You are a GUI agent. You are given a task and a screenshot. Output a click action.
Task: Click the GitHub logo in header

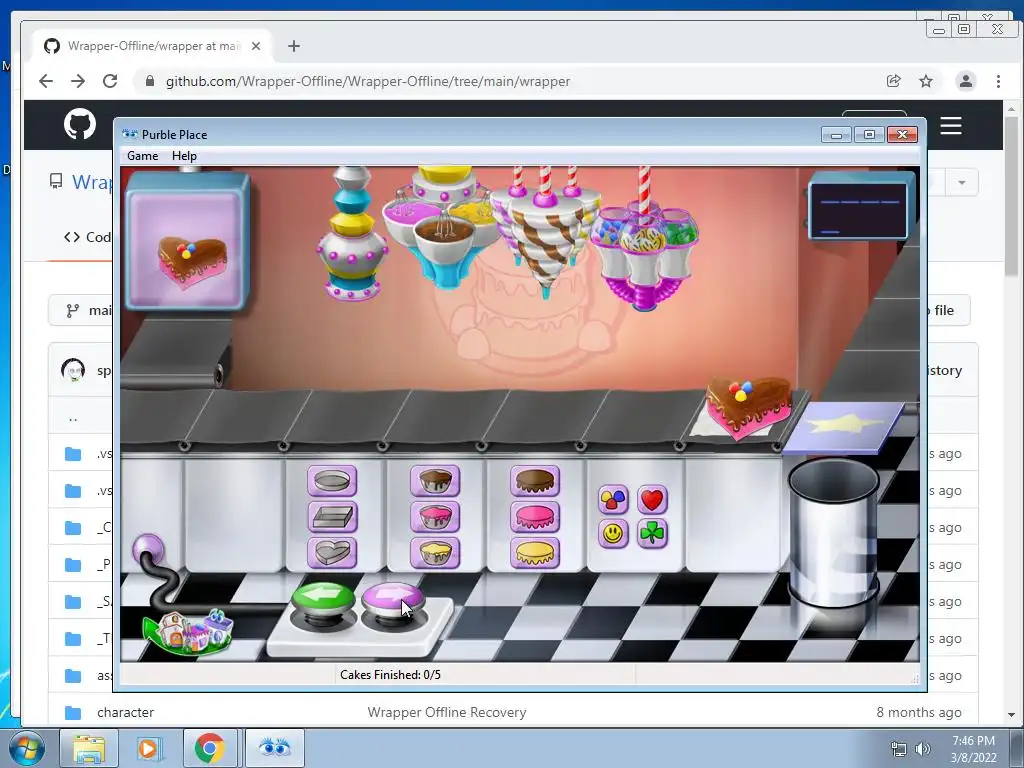pos(80,124)
